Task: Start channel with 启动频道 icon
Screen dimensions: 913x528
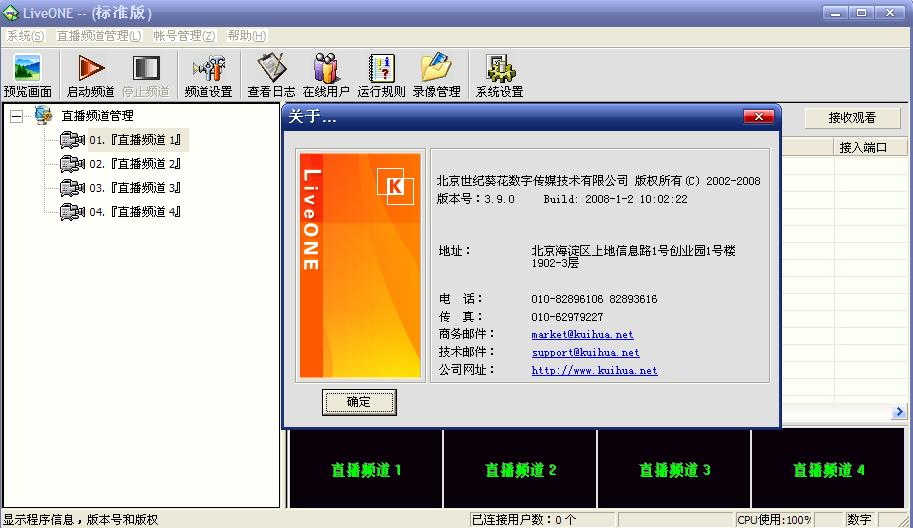Action: click(x=90, y=76)
